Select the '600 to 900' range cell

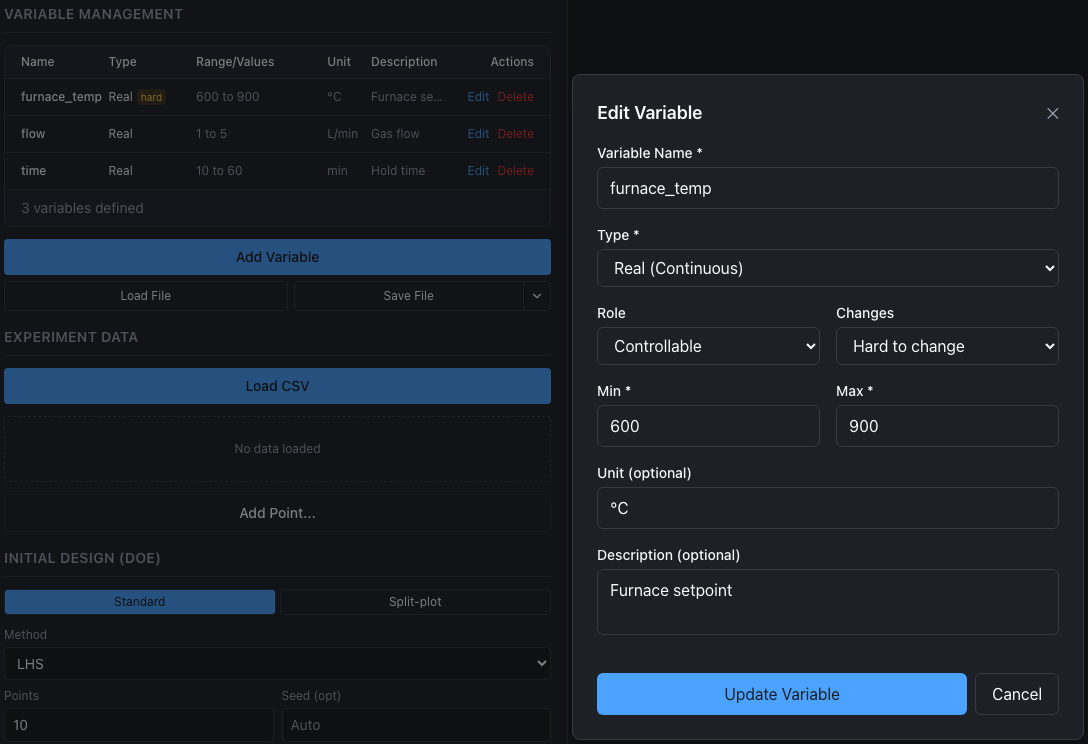point(228,96)
